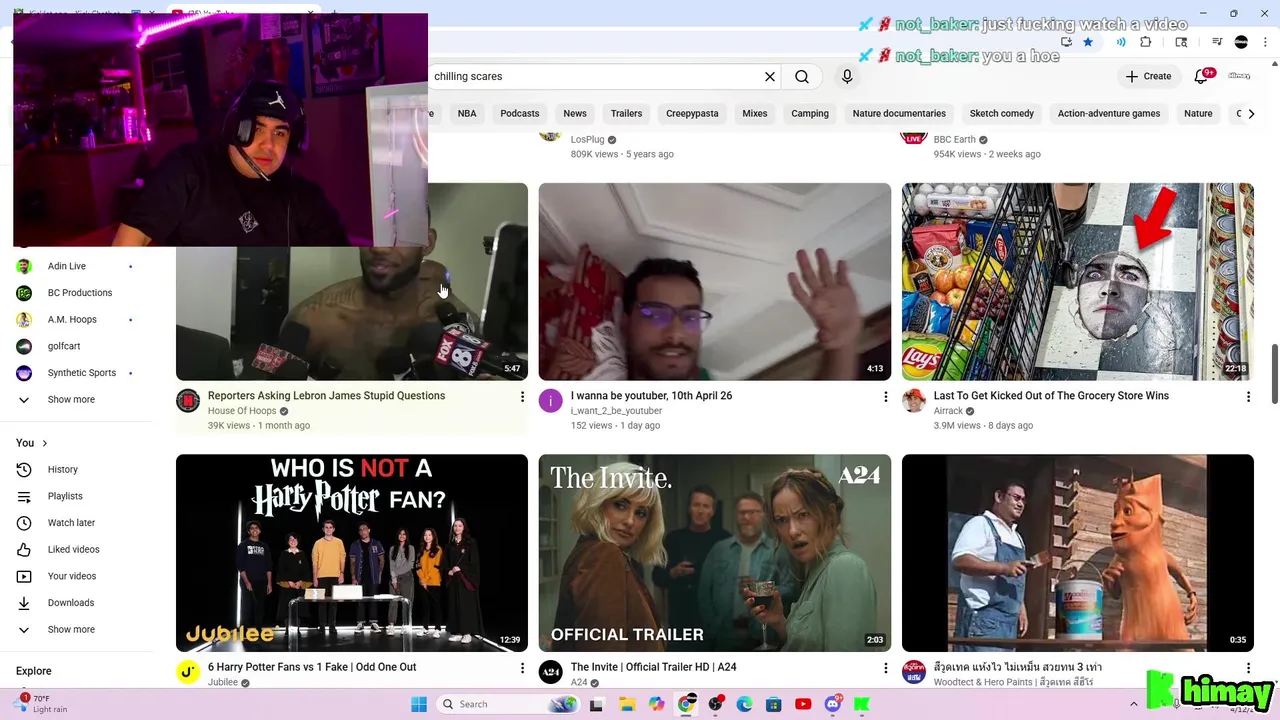
Task: Open Discord from the taskbar
Action: point(833,704)
